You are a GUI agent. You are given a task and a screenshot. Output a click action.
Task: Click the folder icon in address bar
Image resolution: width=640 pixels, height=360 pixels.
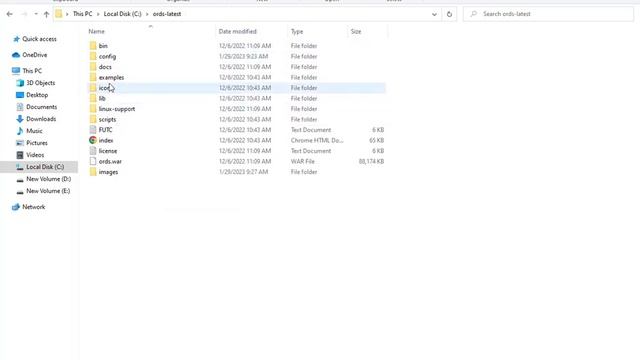click(x=59, y=14)
